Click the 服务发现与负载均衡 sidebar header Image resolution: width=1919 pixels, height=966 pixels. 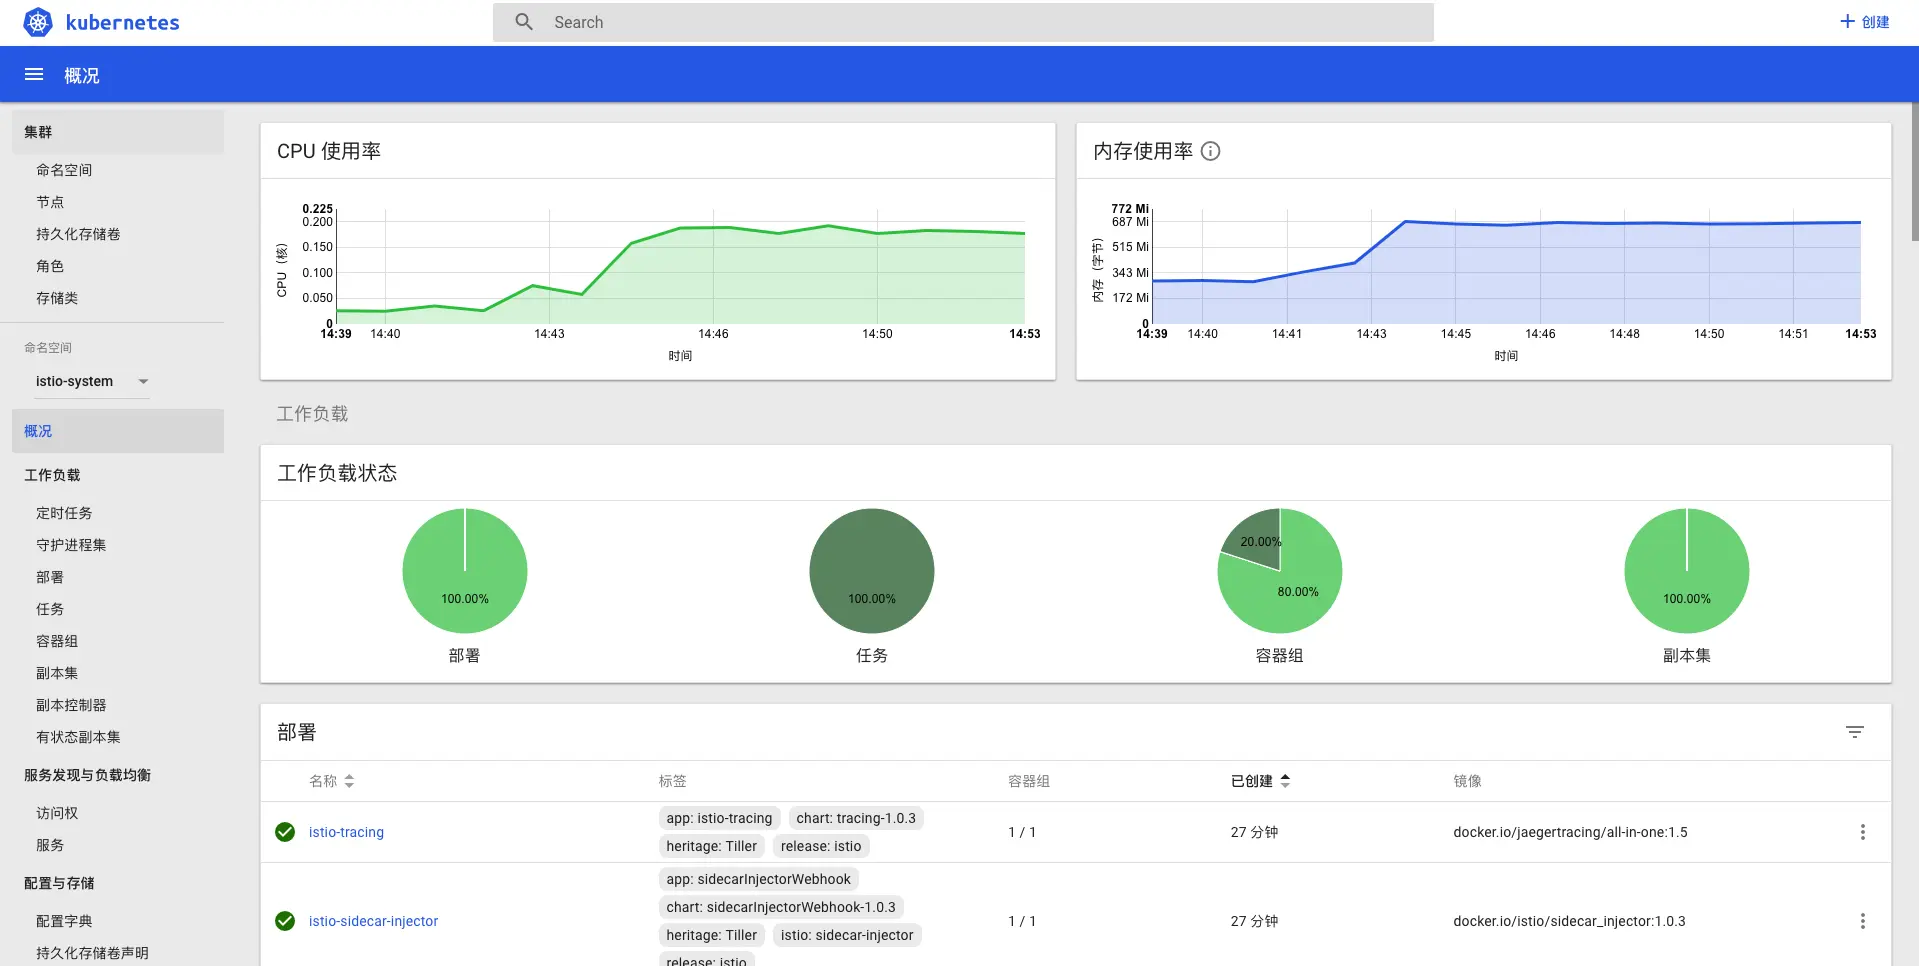coord(87,775)
